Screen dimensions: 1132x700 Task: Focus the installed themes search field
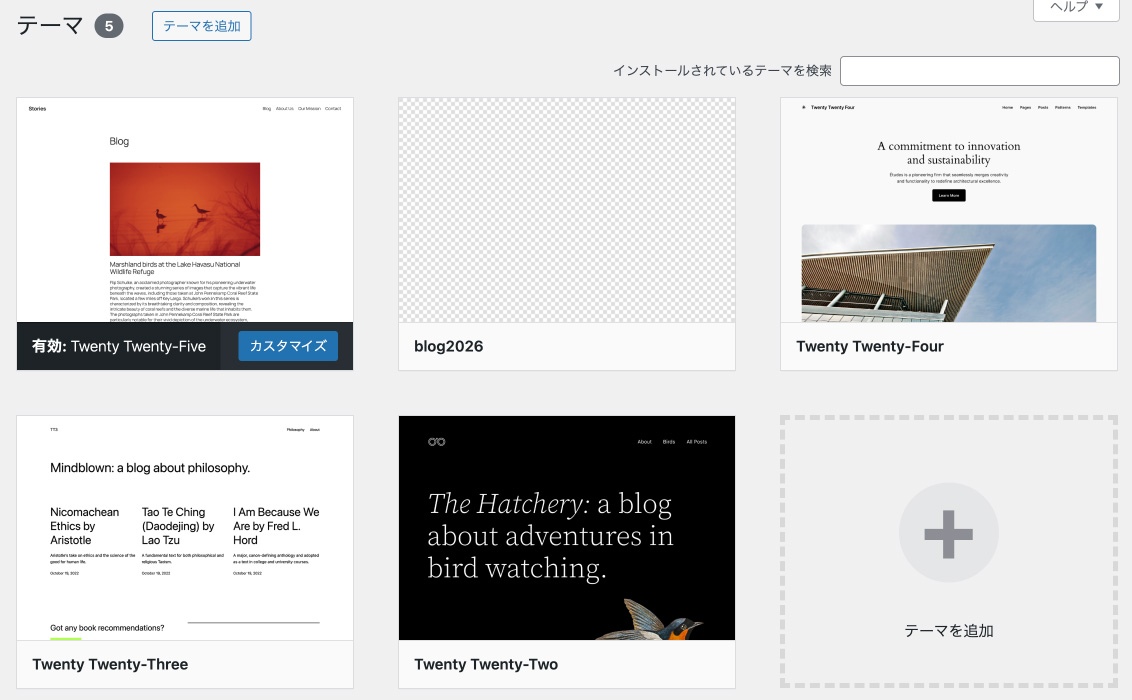tap(979, 71)
